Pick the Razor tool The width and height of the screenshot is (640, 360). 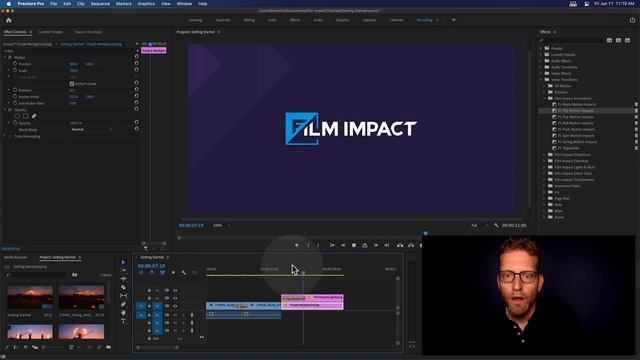(123, 288)
